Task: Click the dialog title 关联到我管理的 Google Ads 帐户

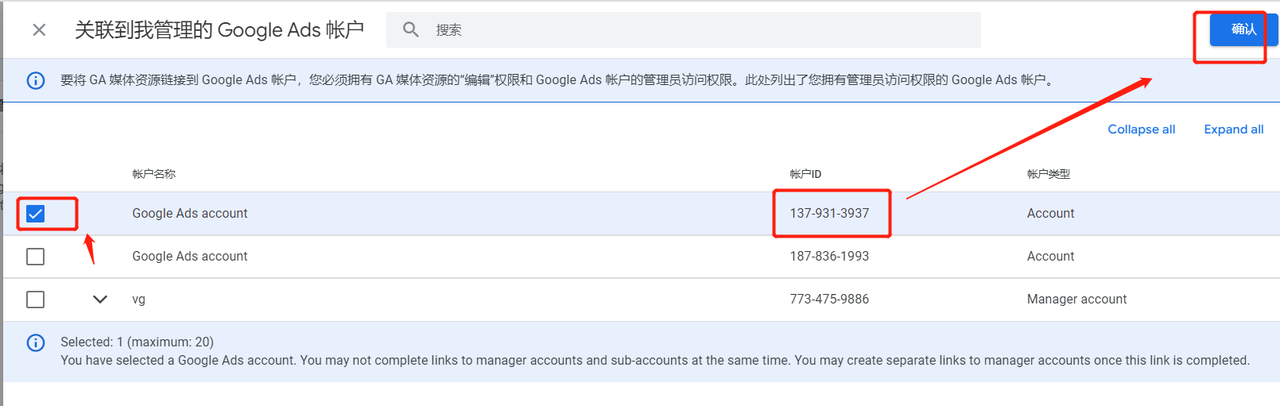Action: coord(219,30)
